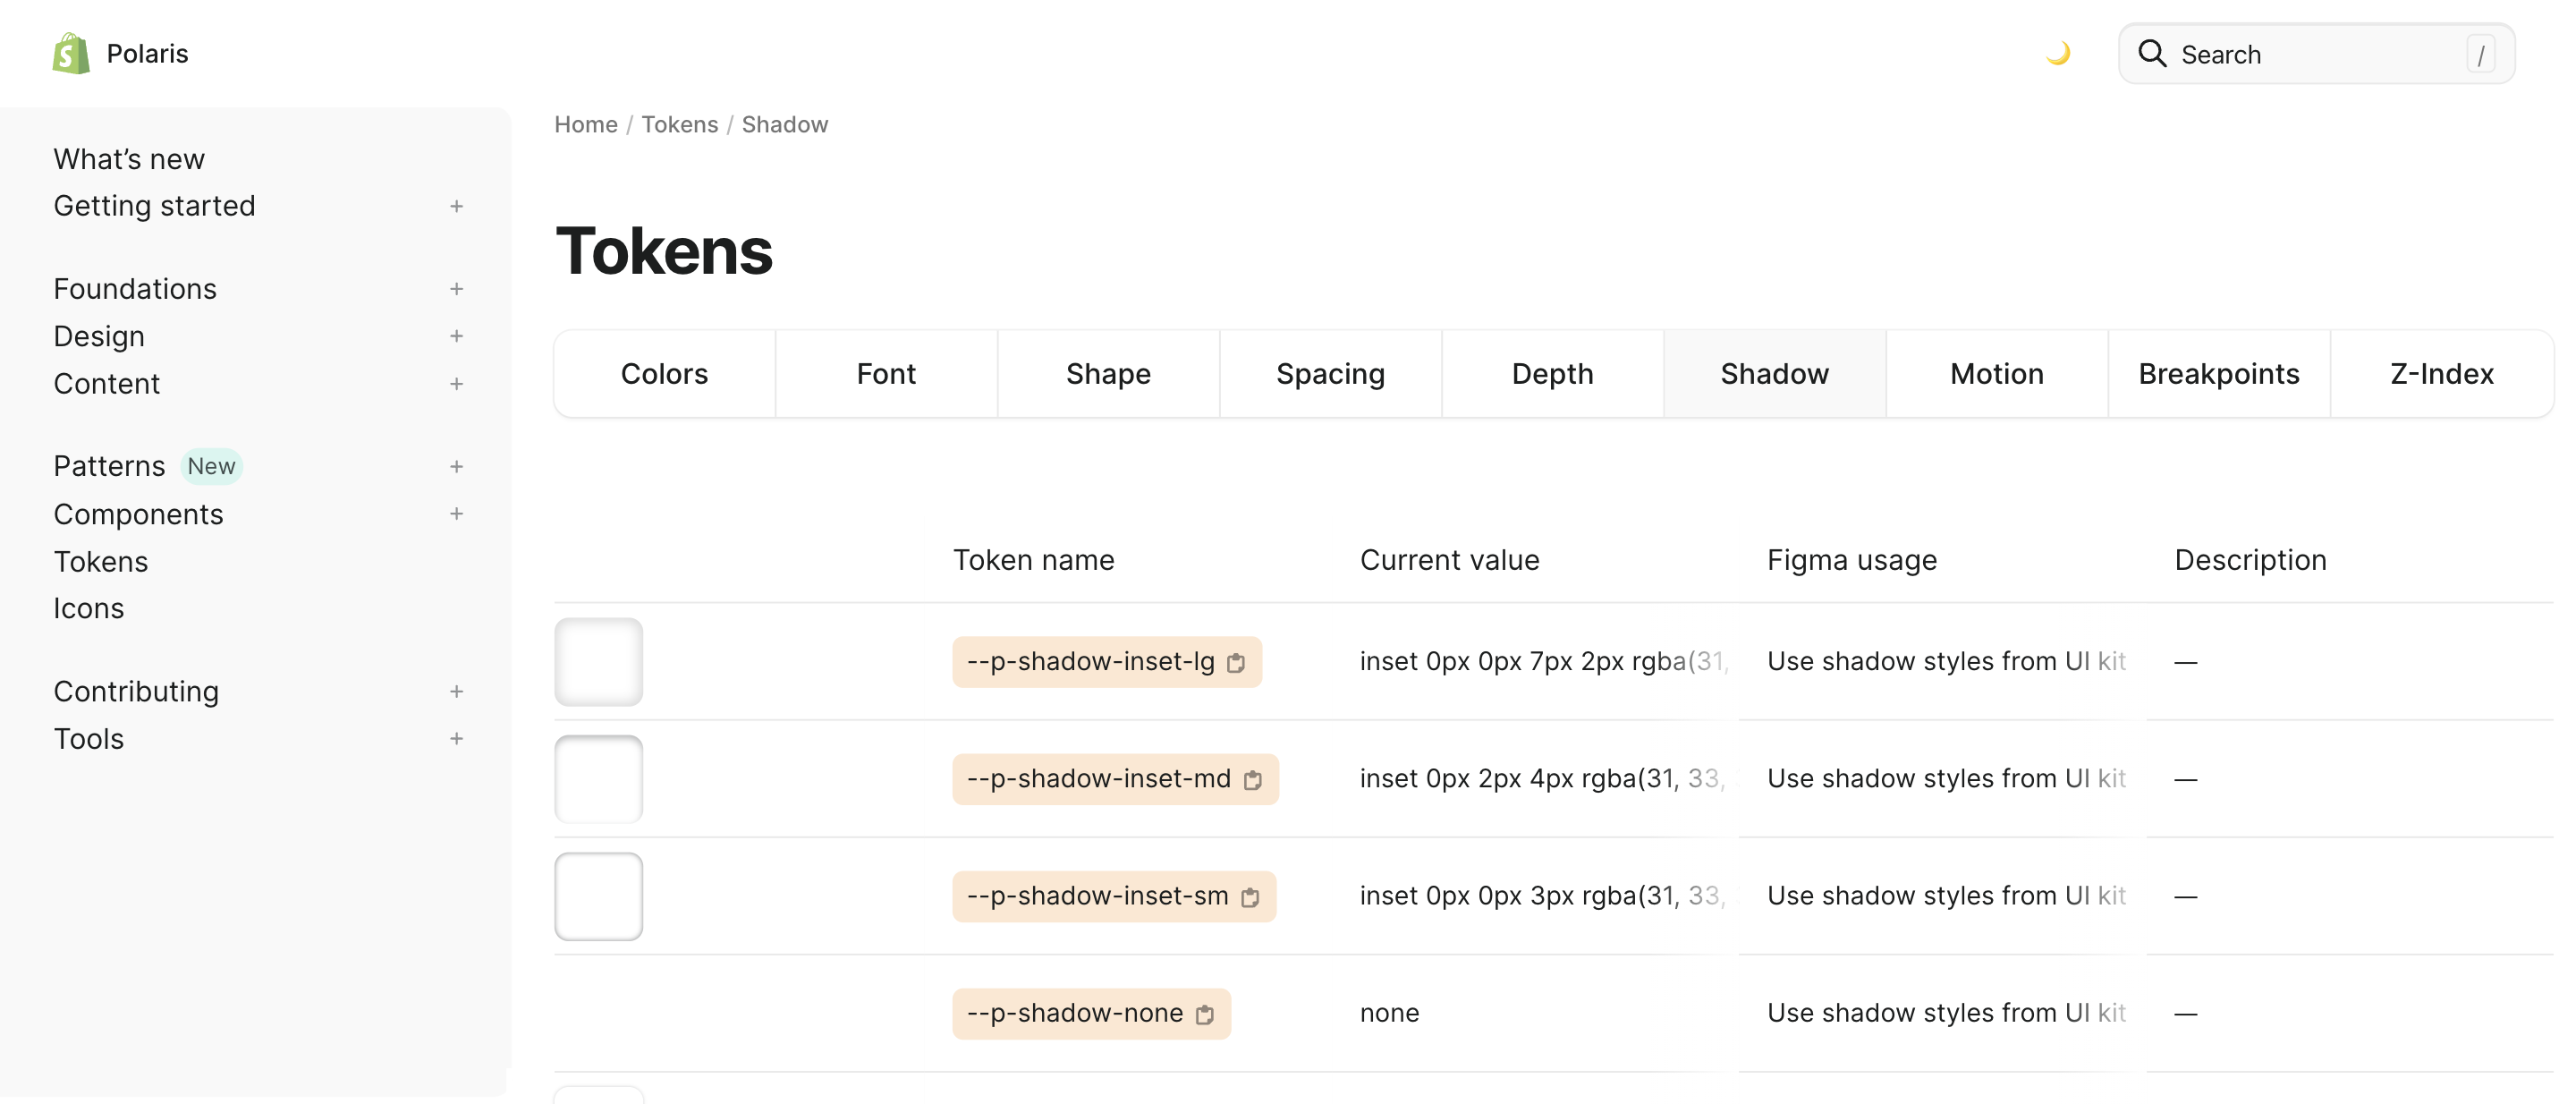This screenshot has height=1104, width=2576.
Task: Switch to the Colors tab
Action: pyautogui.click(x=664, y=374)
